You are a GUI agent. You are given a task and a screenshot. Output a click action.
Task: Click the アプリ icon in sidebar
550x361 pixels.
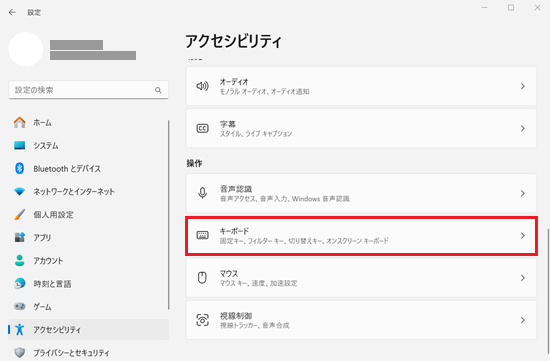coord(20,238)
